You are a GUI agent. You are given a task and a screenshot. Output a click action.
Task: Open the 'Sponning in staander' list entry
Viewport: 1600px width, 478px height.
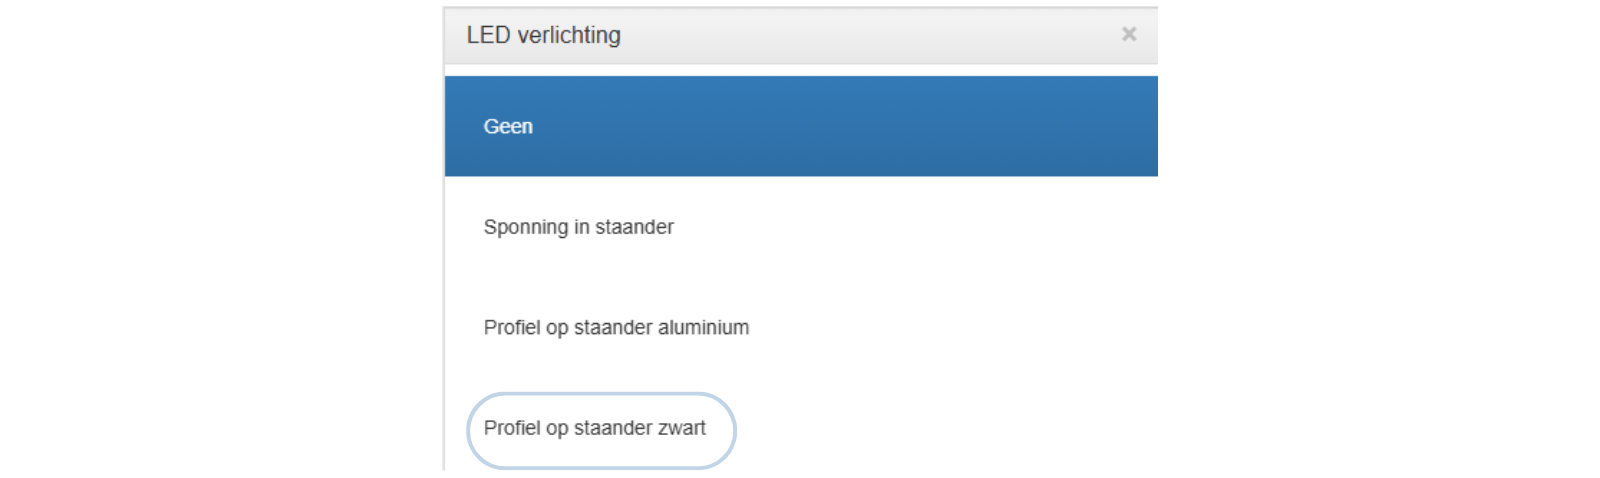(x=578, y=227)
